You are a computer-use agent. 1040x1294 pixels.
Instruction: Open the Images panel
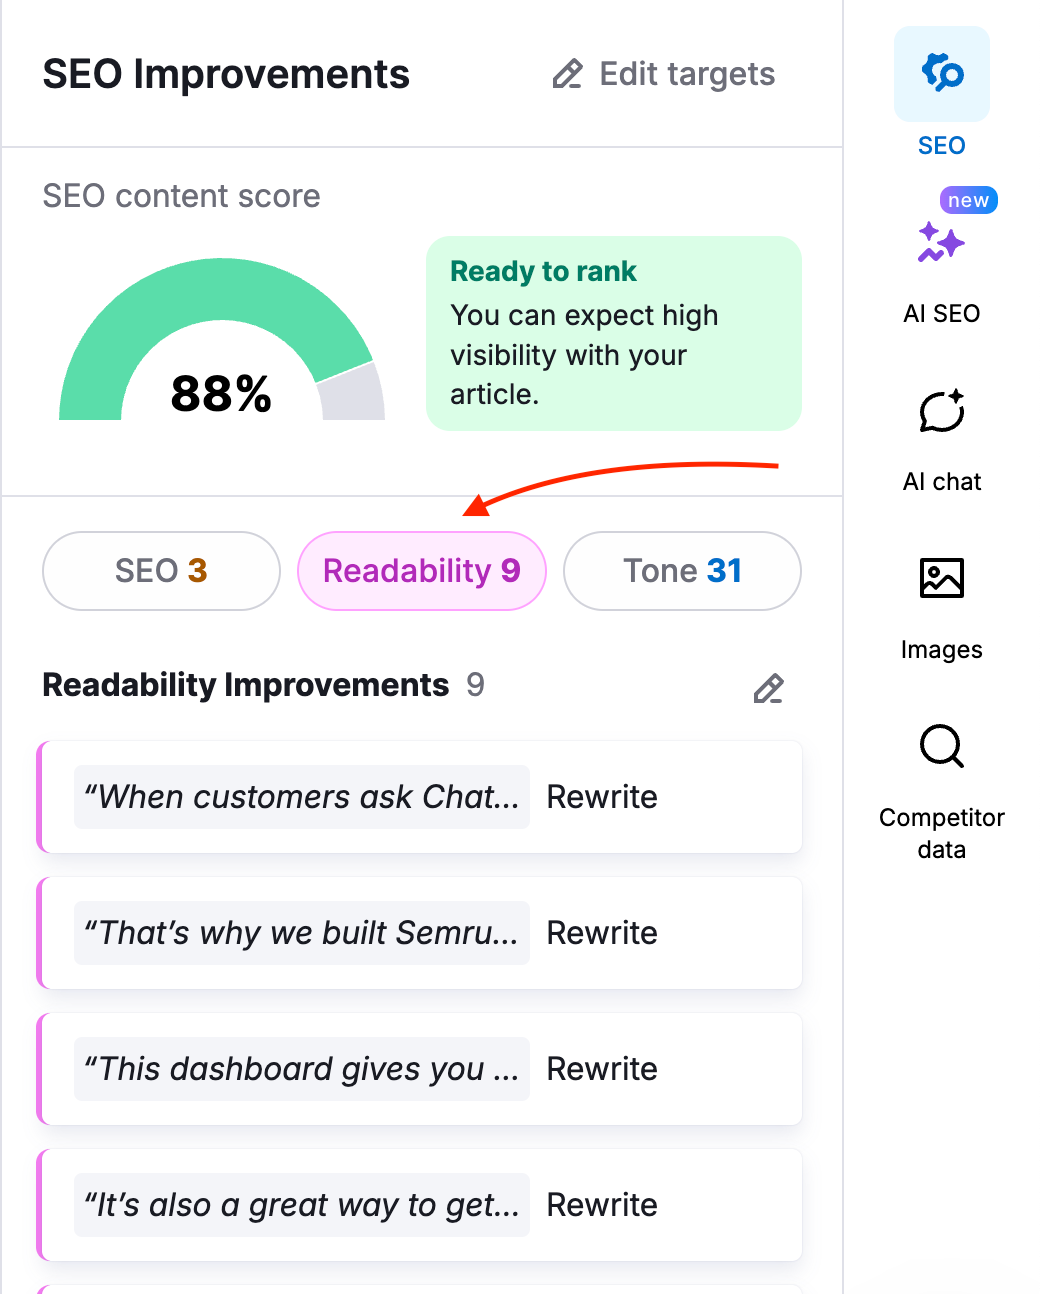tap(941, 578)
